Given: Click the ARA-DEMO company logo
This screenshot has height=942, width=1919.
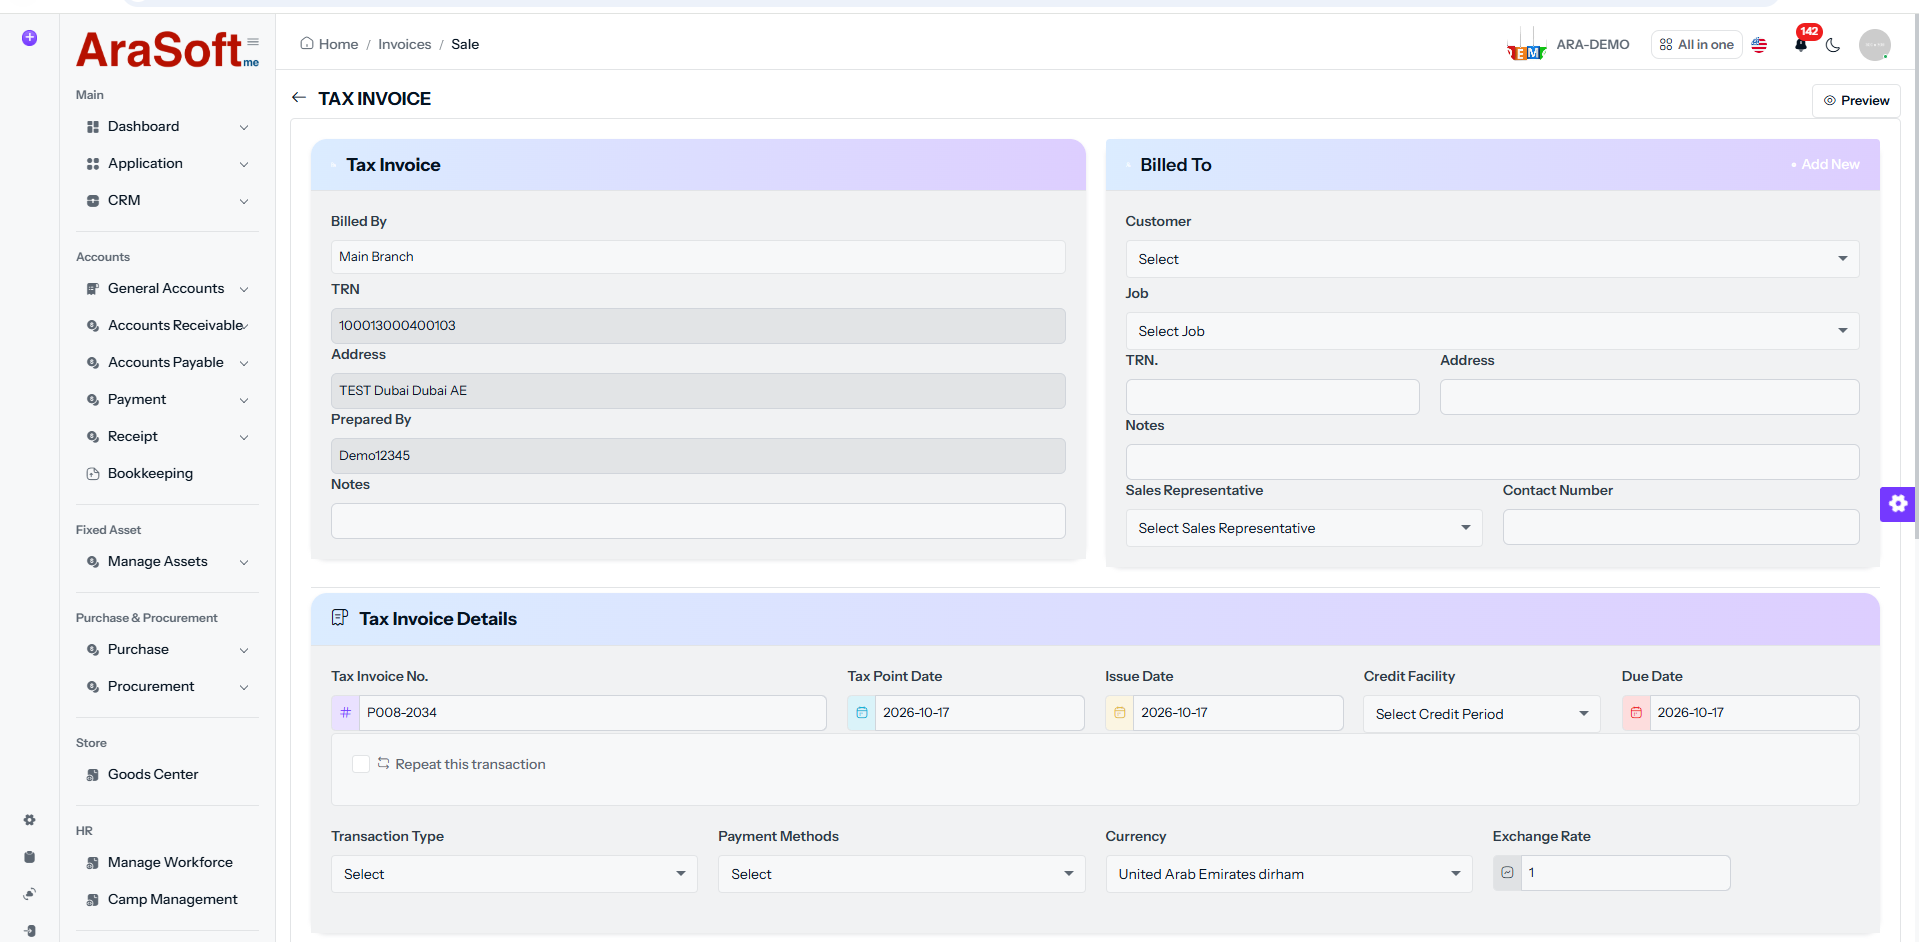Looking at the screenshot, I should [x=1526, y=45].
